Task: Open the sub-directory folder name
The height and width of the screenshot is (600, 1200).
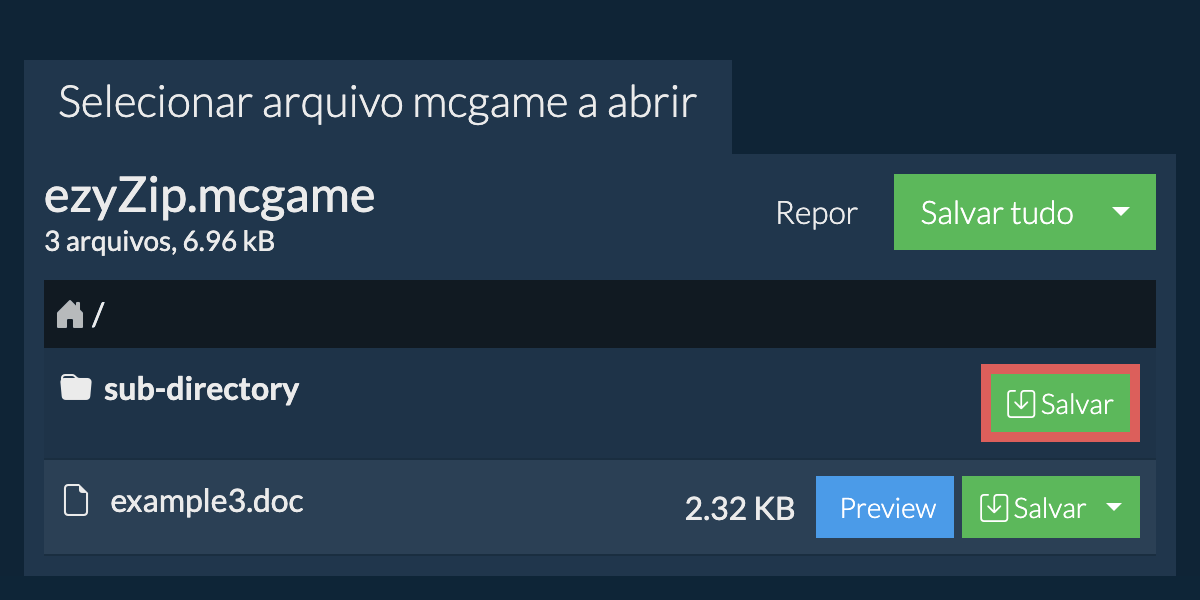Action: click(201, 388)
